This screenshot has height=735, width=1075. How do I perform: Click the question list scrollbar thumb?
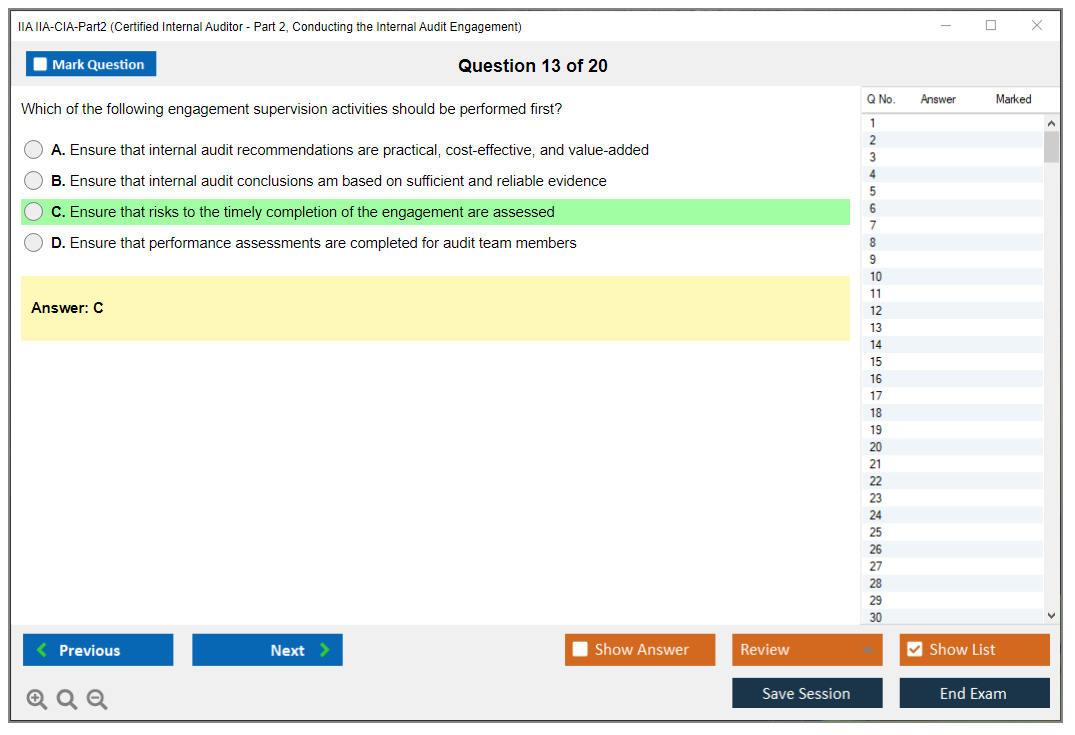coord(1051,147)
